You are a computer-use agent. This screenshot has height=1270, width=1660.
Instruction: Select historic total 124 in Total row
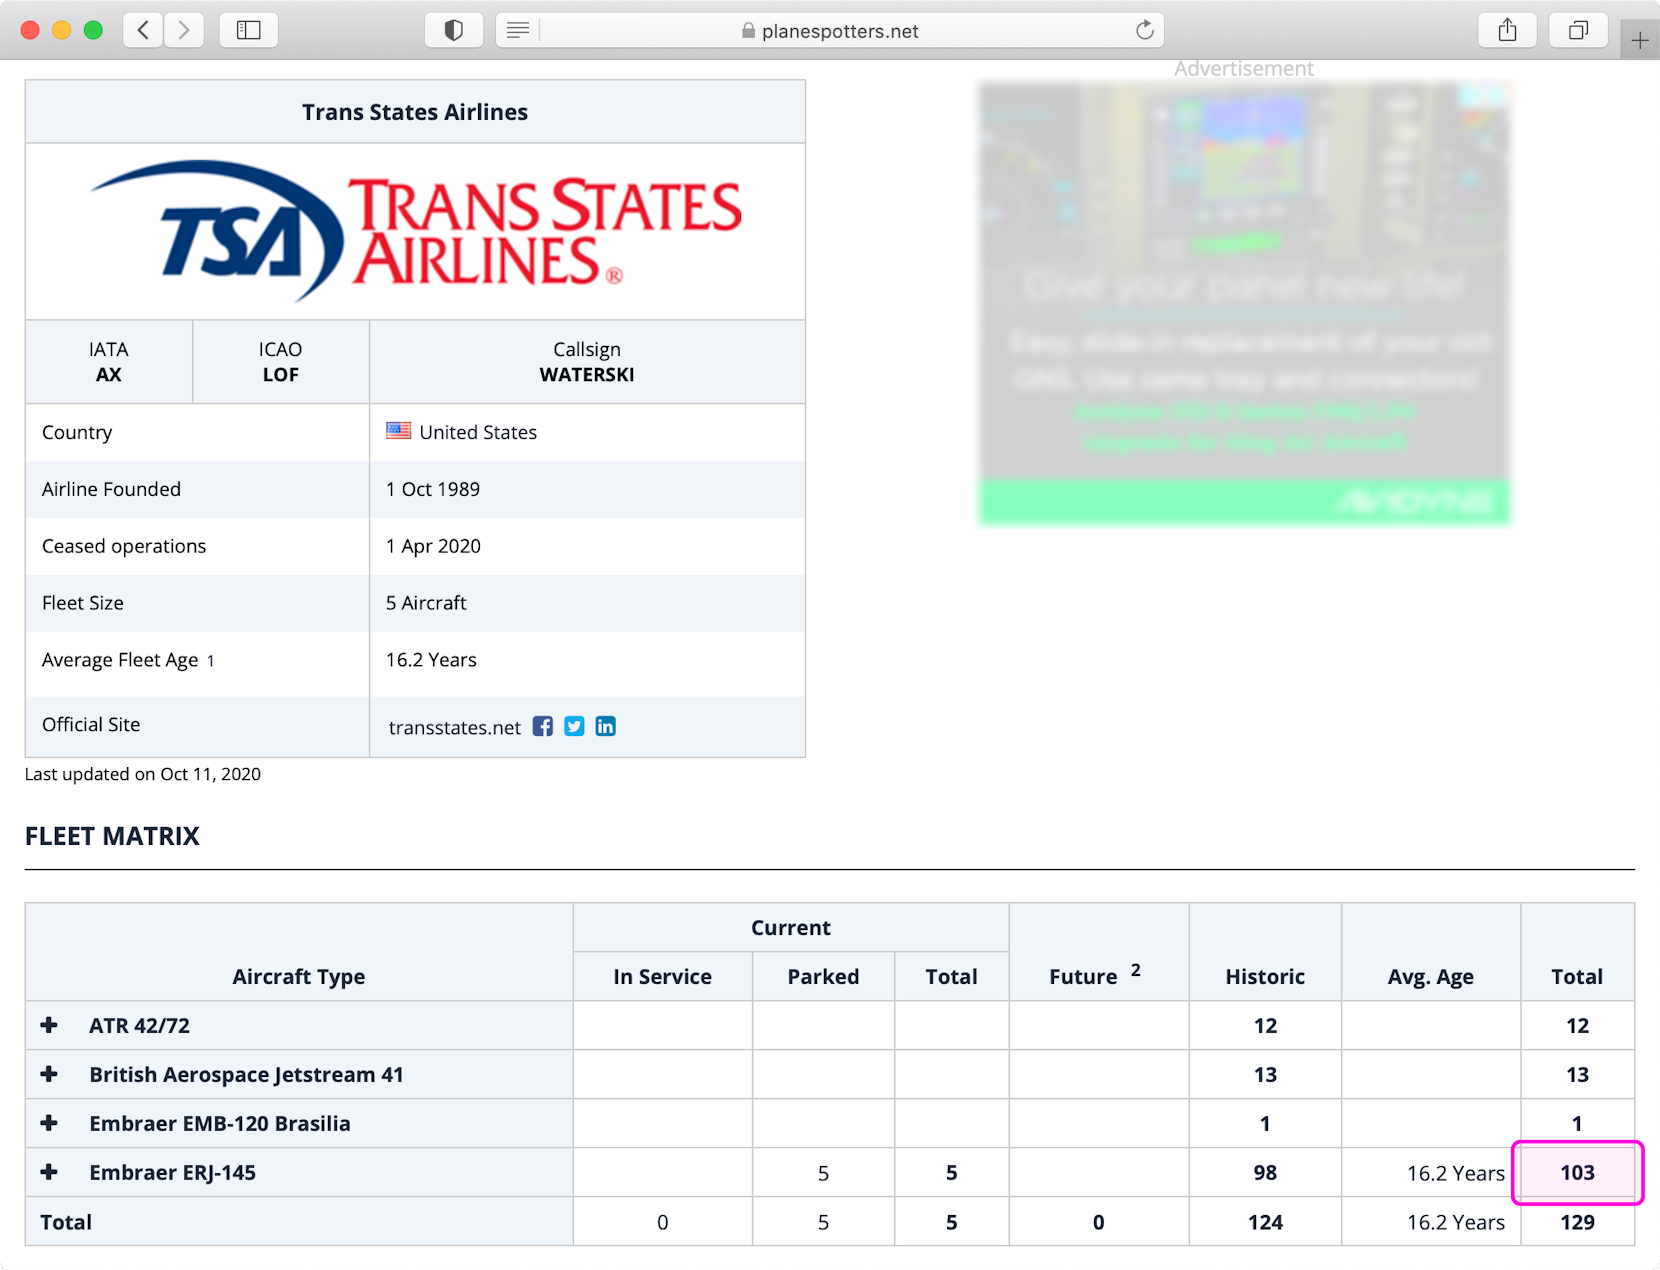1265,1222
